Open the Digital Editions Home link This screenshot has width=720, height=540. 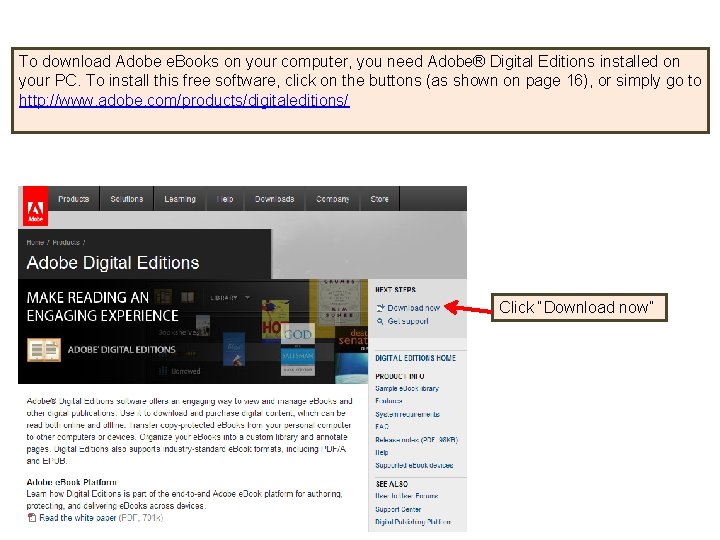point(415,358)
